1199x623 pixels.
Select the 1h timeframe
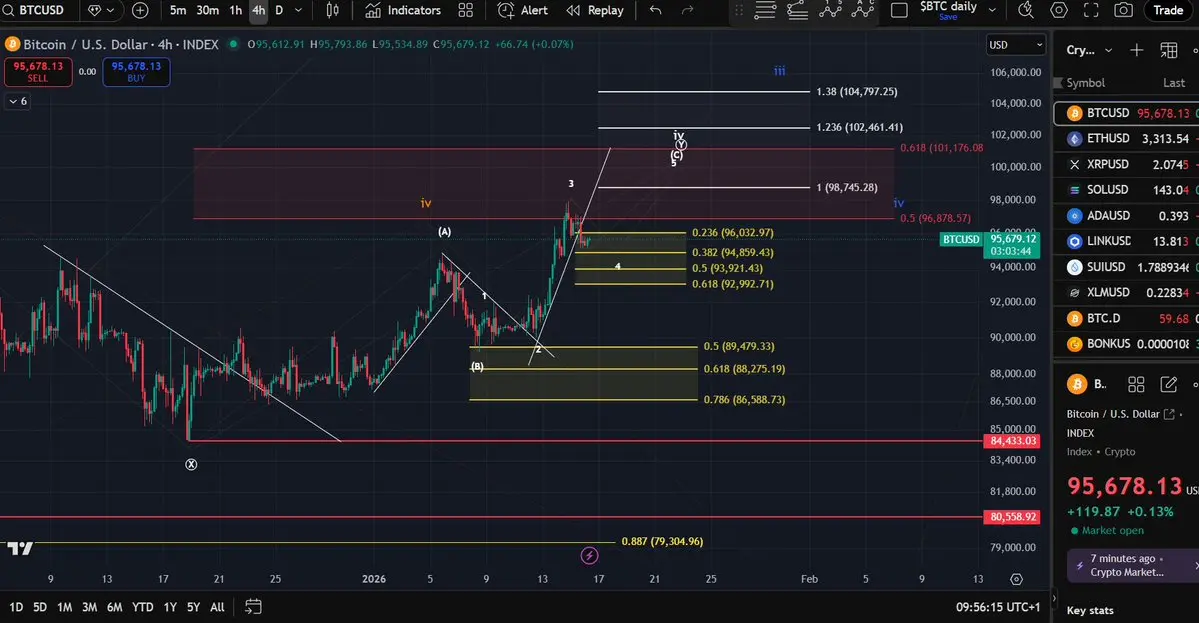(236, 10)
